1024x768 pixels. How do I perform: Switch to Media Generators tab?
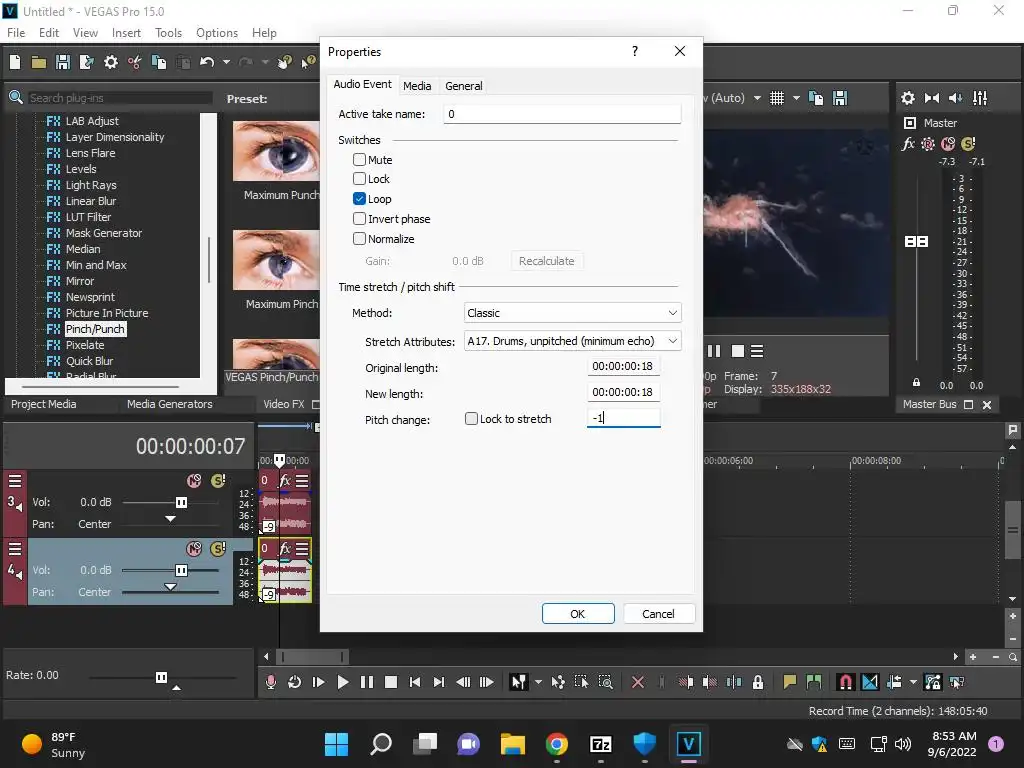170,404
